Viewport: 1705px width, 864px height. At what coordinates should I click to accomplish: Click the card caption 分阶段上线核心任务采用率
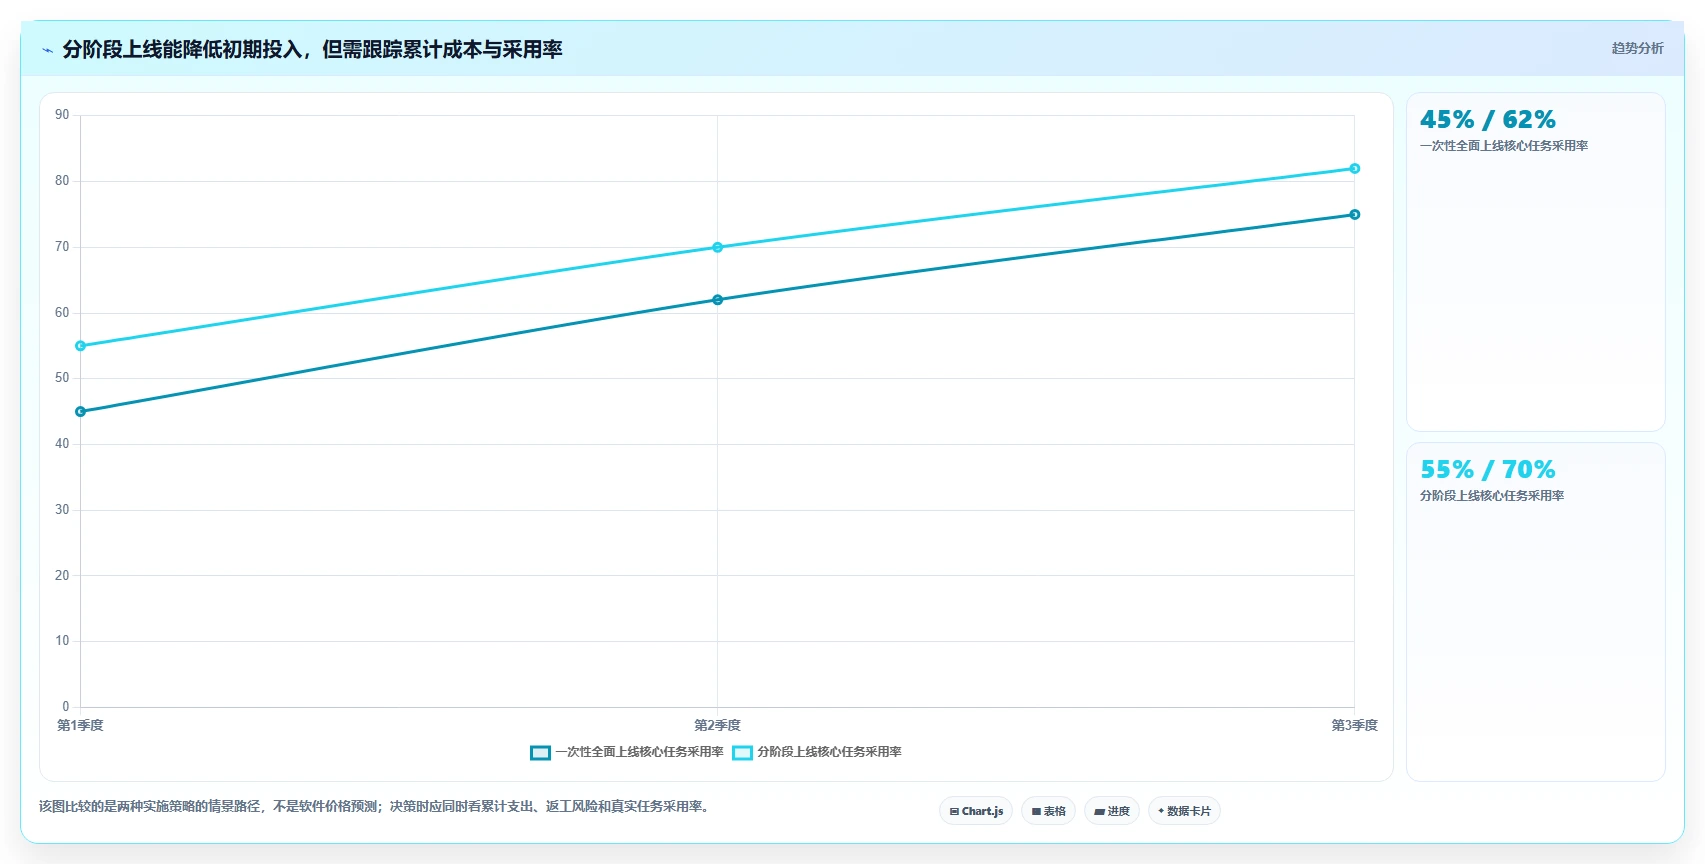point(1492,496)
